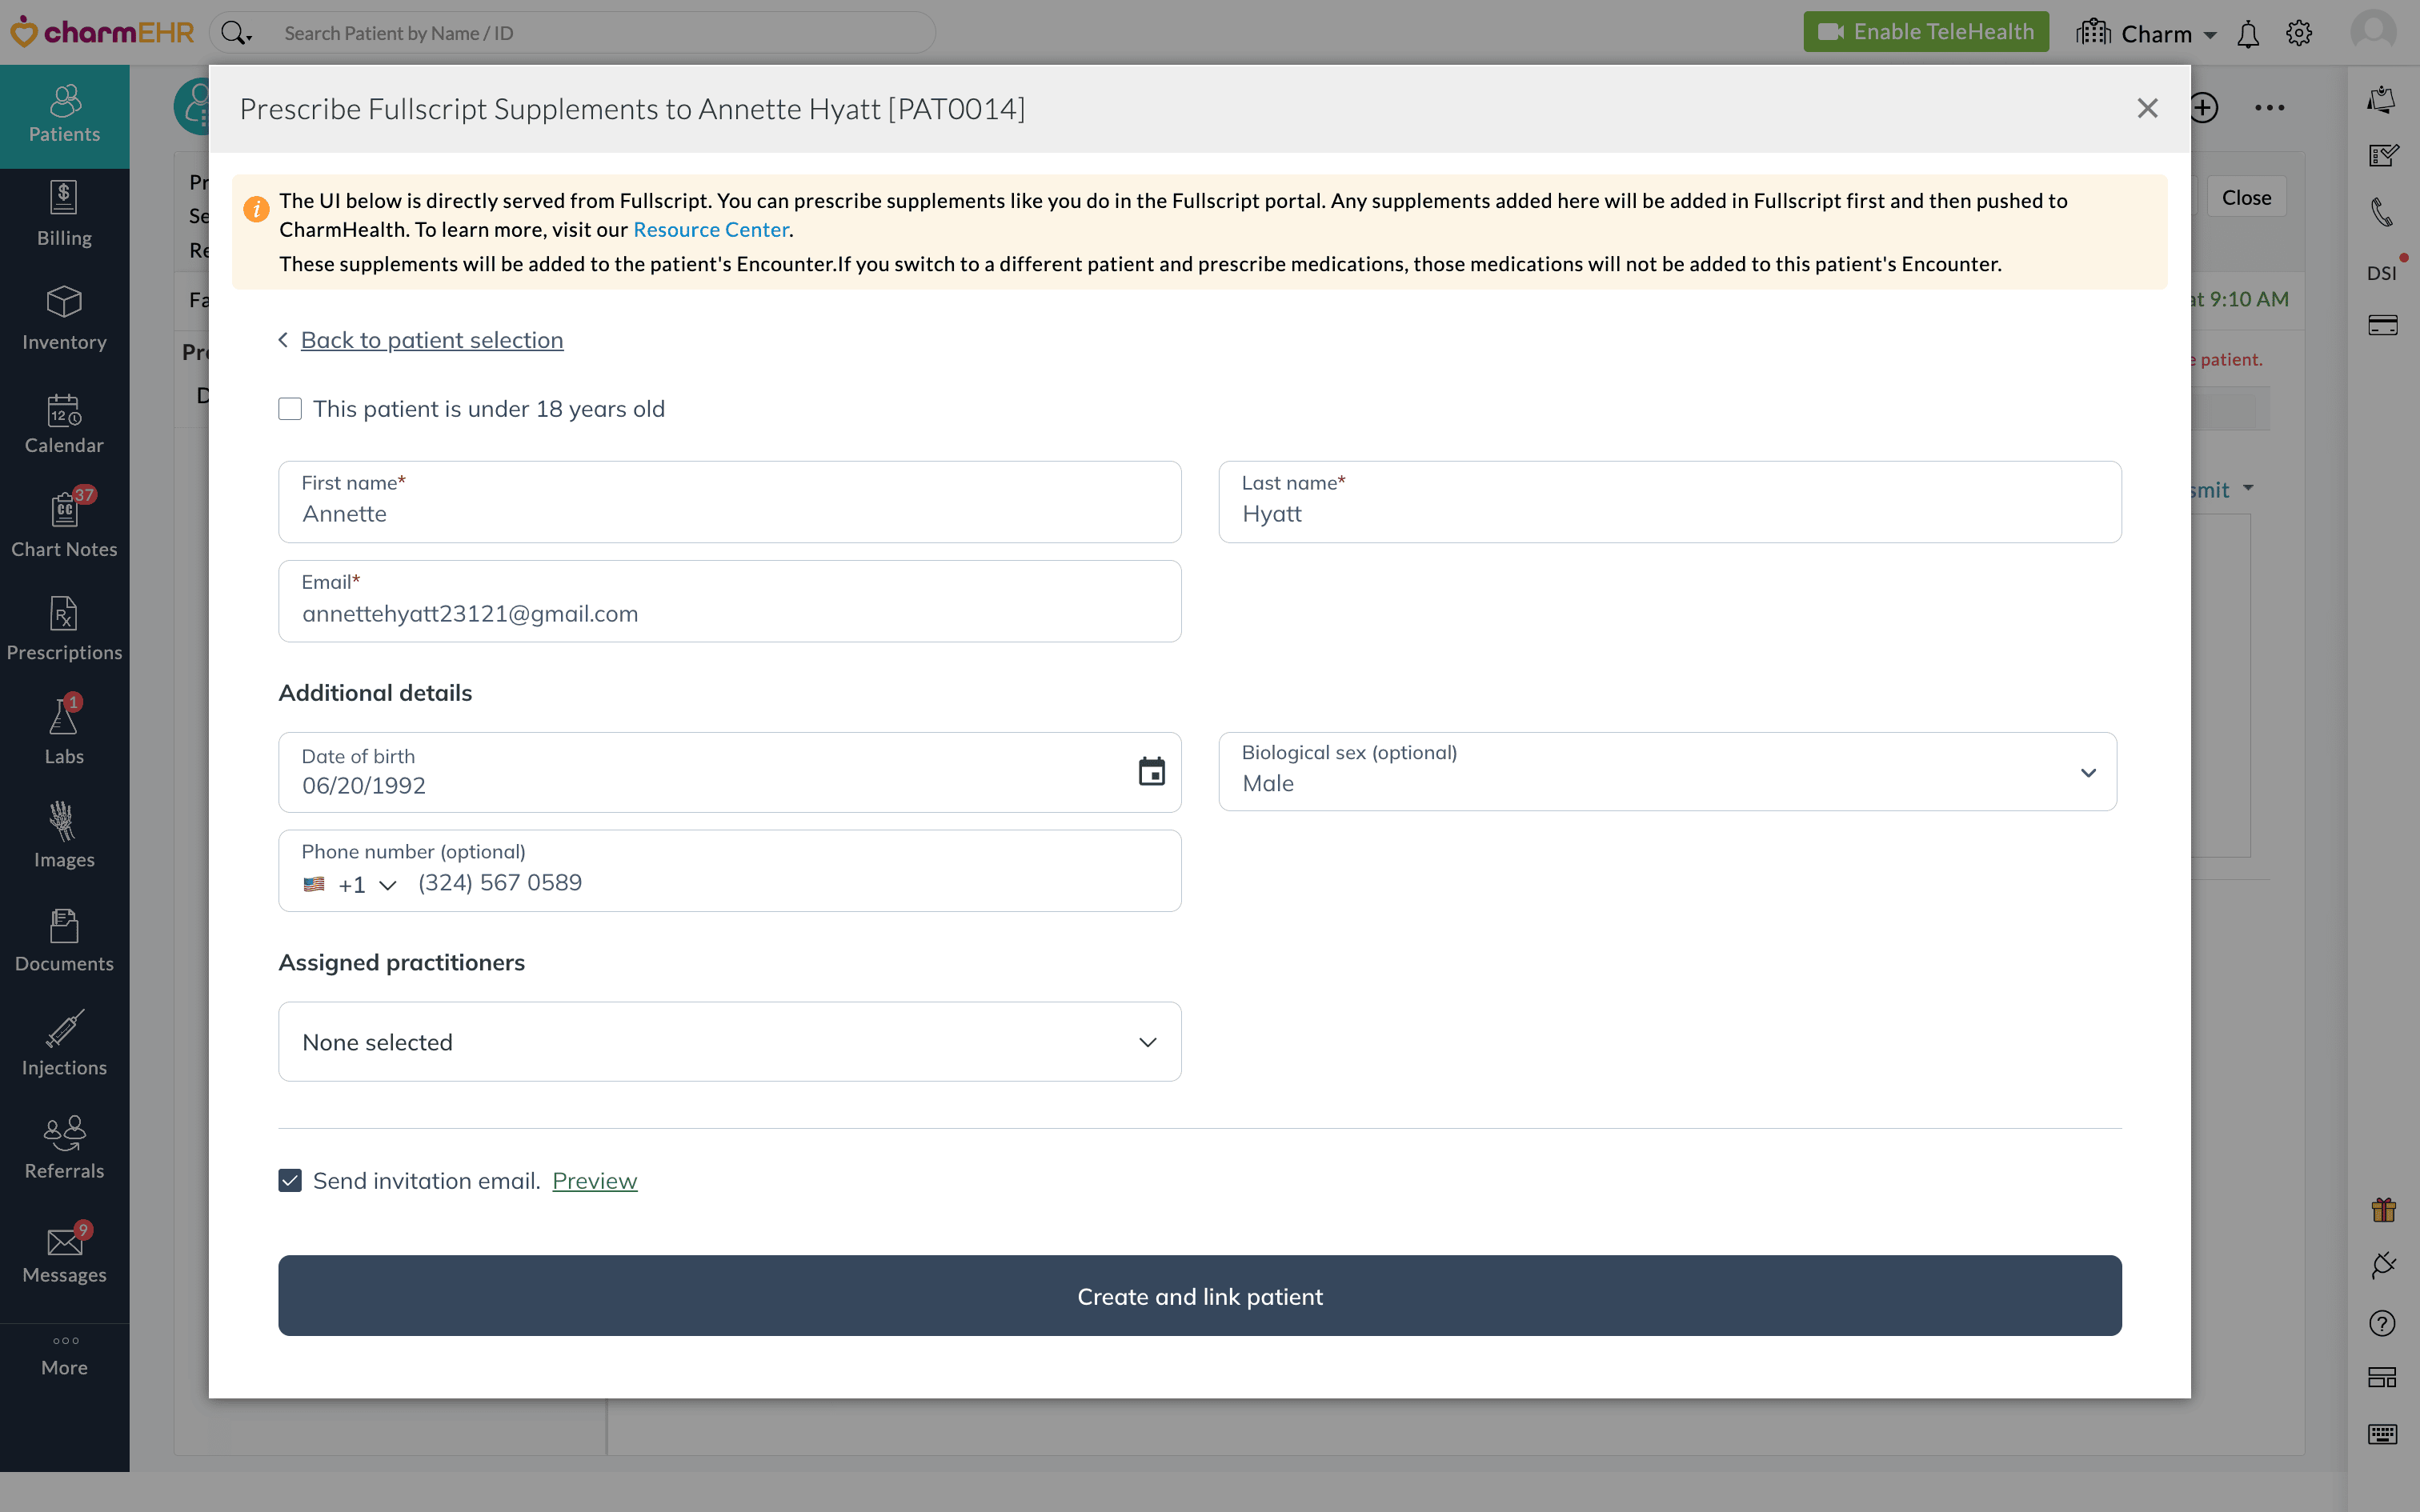Viewport: 2420px width, 1512px height.
Task: Open the Biological sex dropdown
Action: click(x=2088, y=772)
